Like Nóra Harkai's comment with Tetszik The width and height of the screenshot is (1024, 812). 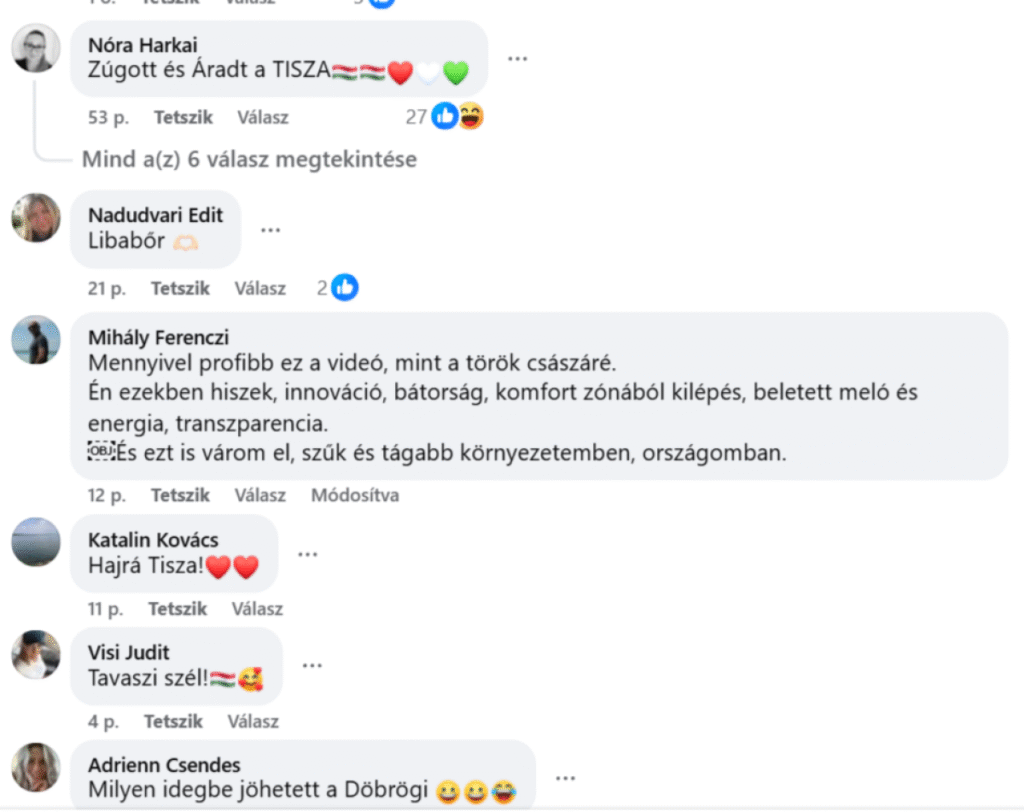(183, 117)
